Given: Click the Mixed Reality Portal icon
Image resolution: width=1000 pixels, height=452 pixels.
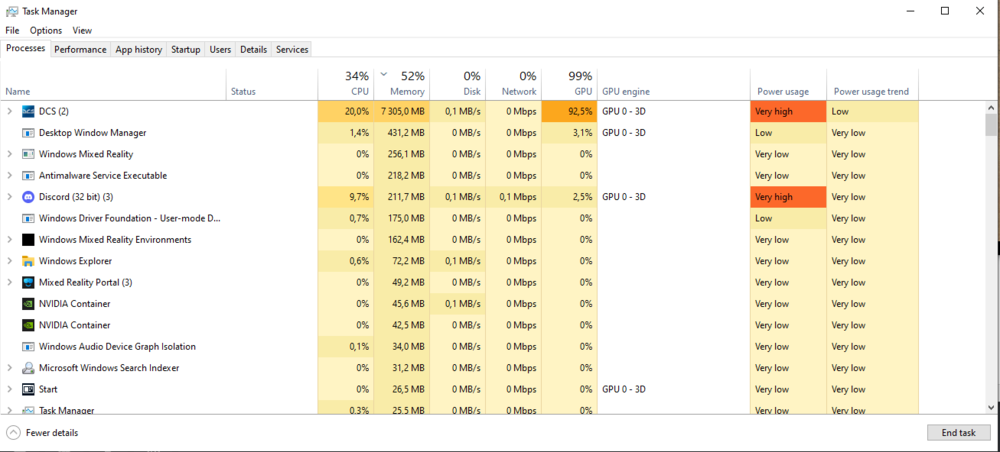Looking at the screenshot, I should (28, 282).
